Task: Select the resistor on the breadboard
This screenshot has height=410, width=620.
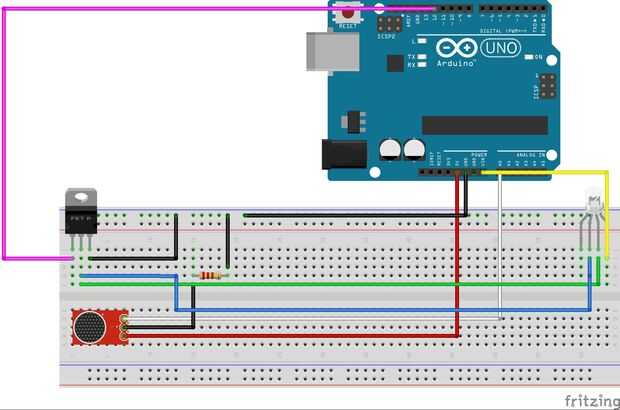Action: [211, 276]
